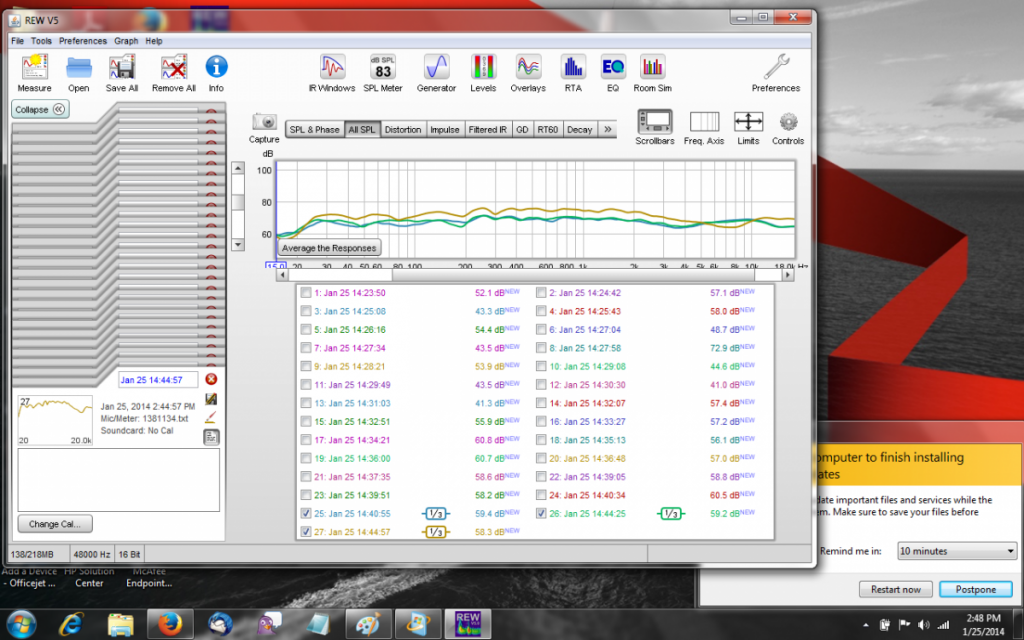Click frequency scrollbar left arrow
The width and height of the screenshot is (1024, 640).
pyautogui.click(x=283, y=275)
